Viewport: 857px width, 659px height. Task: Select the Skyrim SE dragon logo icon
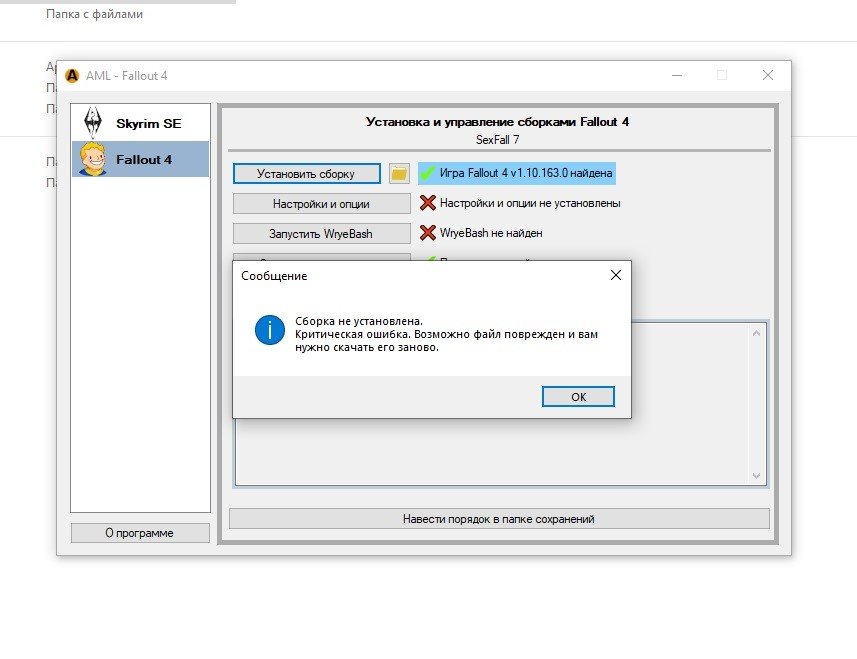pos(93,123)
